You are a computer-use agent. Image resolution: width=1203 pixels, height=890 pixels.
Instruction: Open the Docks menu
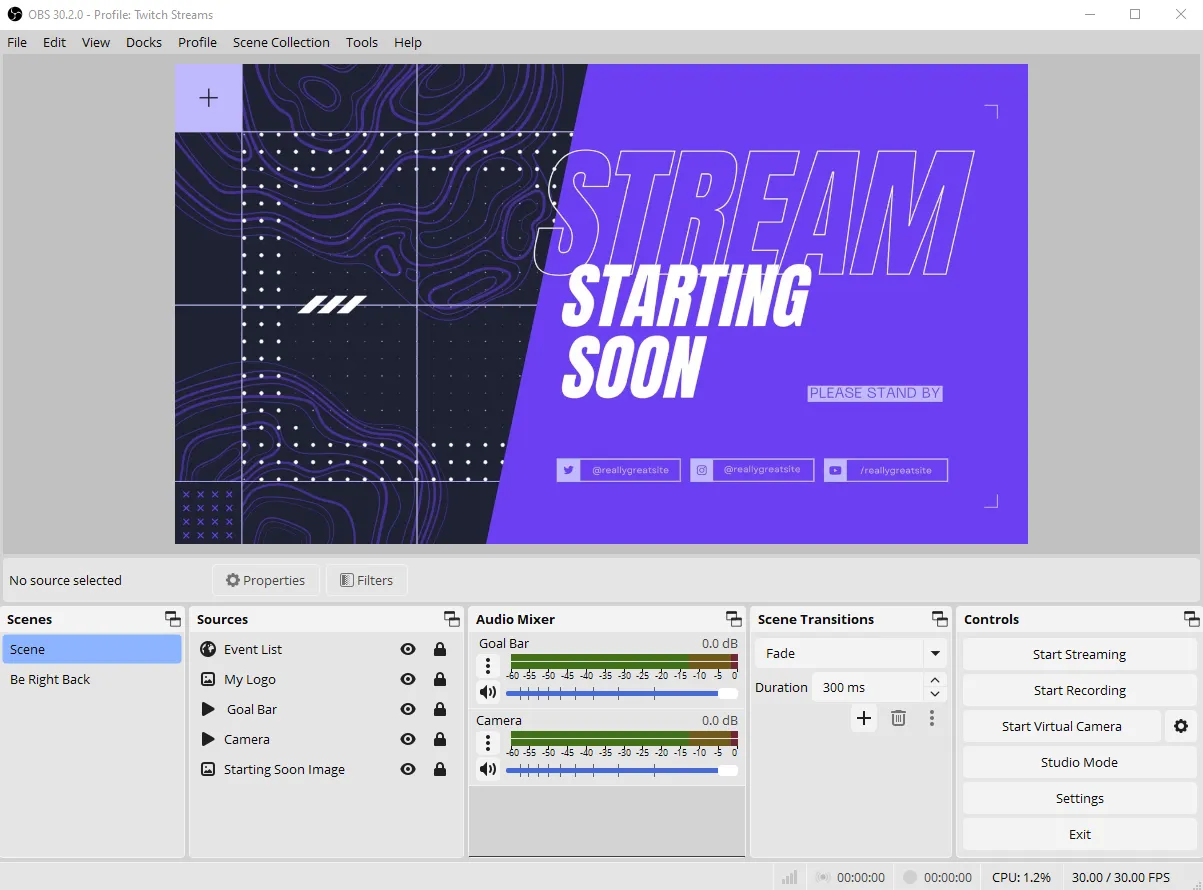click(144, 42)
